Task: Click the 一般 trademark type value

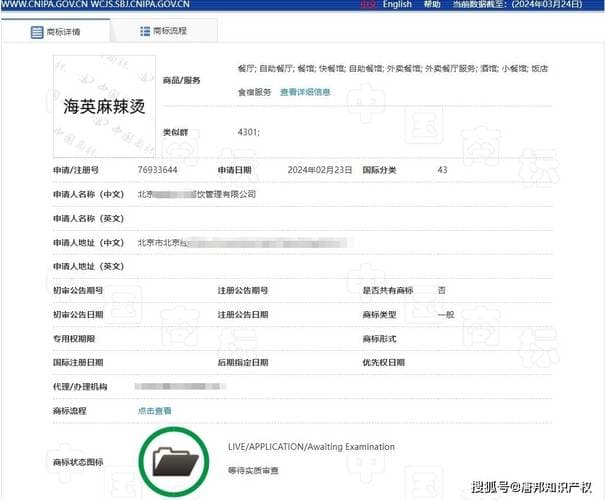Action: tap(446, 315)
